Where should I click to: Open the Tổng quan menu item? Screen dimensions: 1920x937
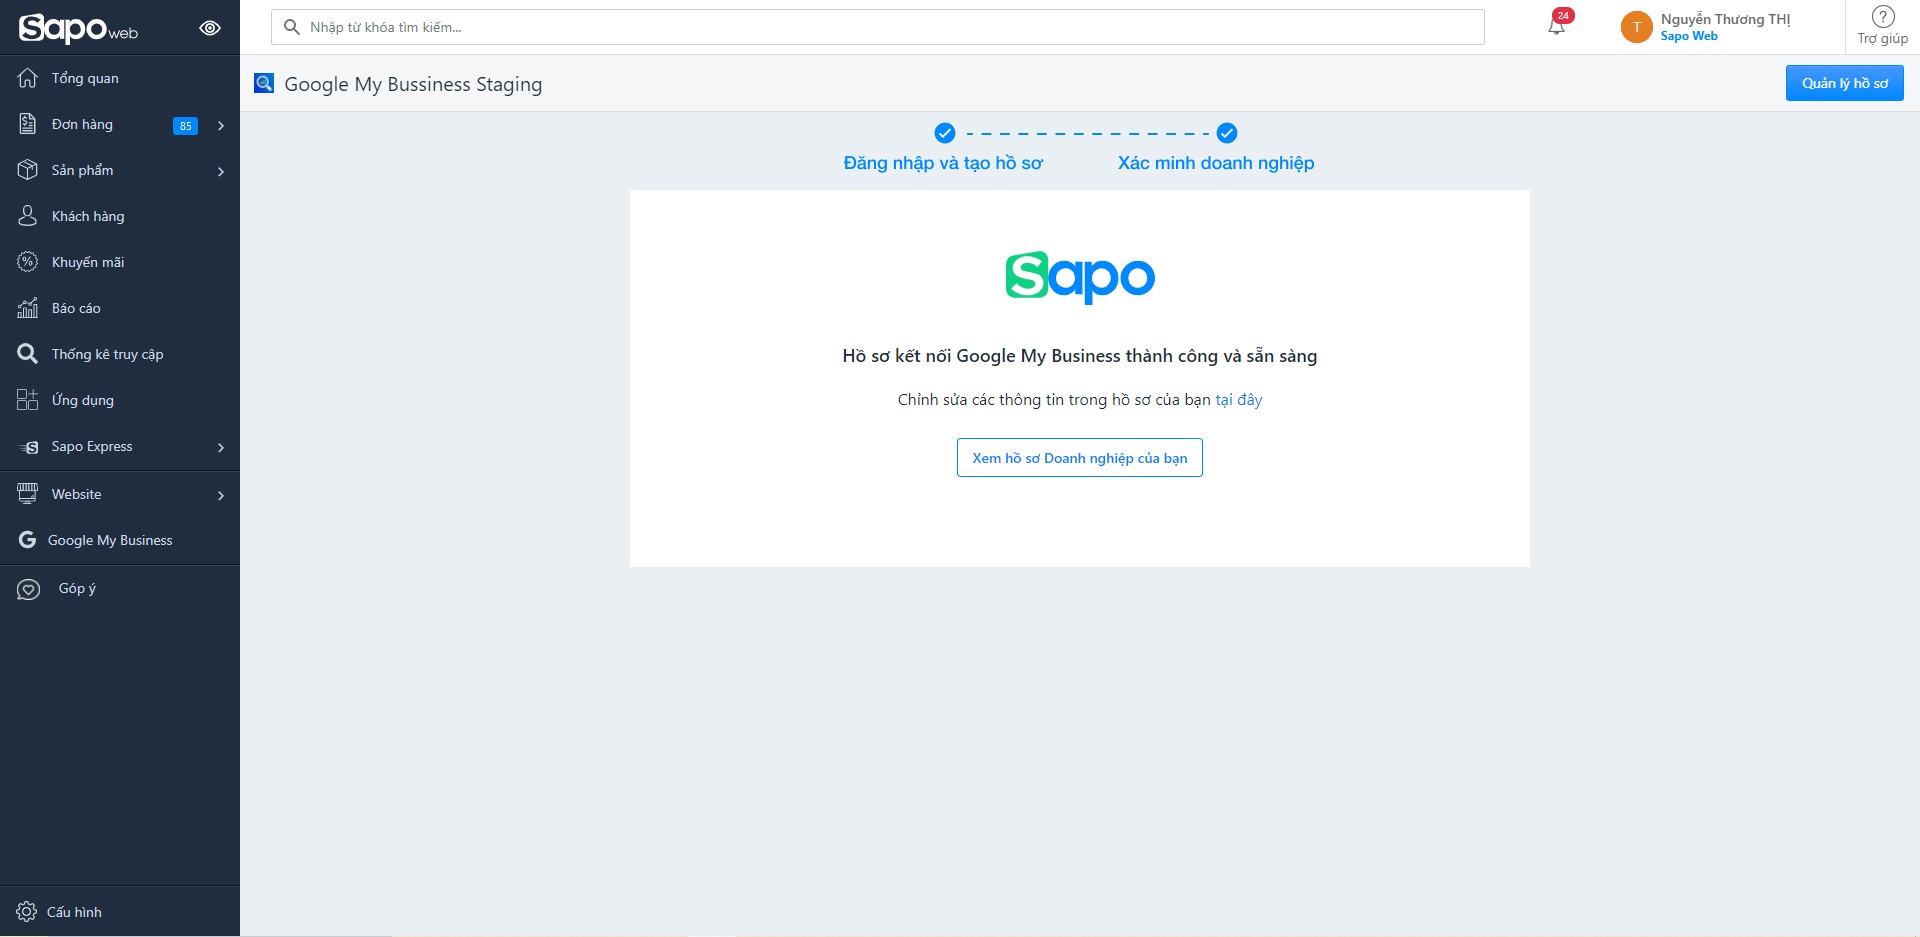tap(120, 78)
